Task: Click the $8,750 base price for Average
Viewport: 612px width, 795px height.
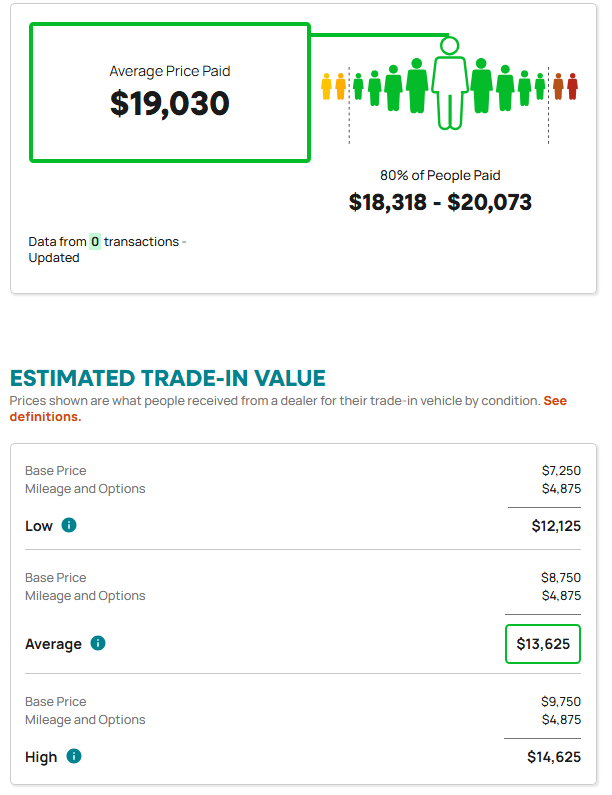Action: [x=561, y=577]
